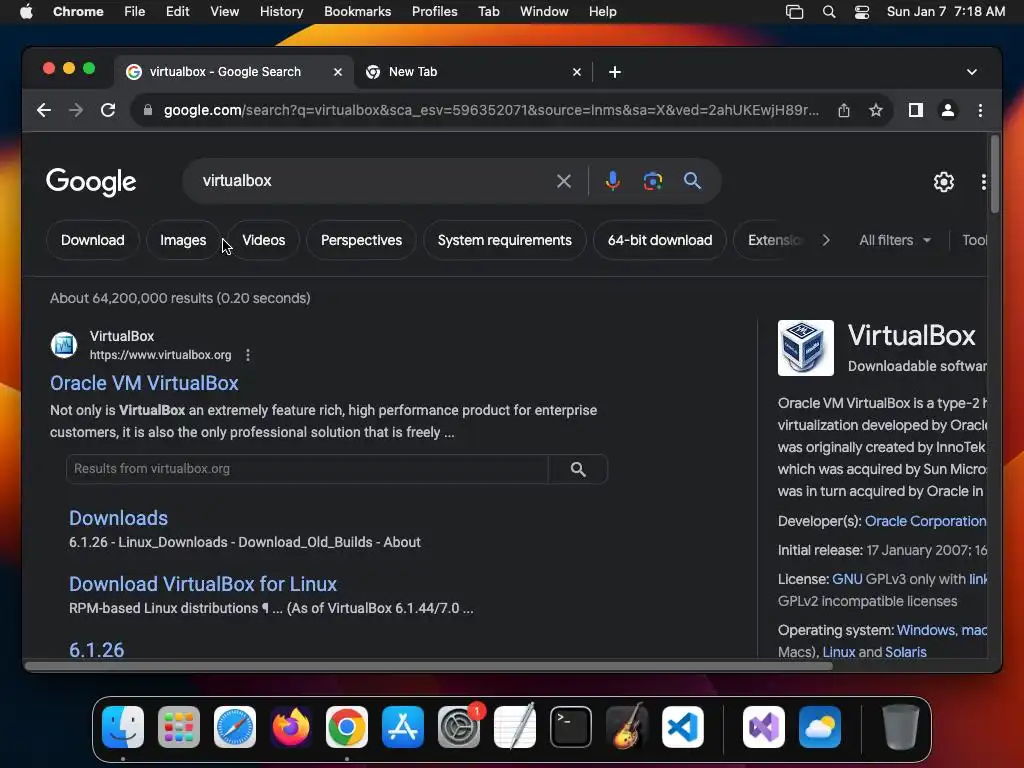Filter results by Videos
This screenshot has width=1024, height=768.
tap(264, 240)
